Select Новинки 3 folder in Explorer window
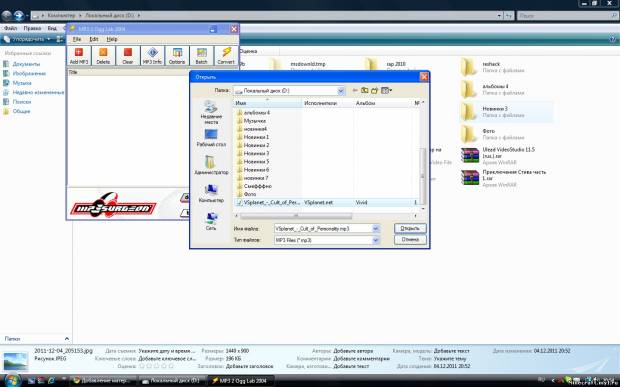The width and height of the screenshot is (620, 387). 506,112
